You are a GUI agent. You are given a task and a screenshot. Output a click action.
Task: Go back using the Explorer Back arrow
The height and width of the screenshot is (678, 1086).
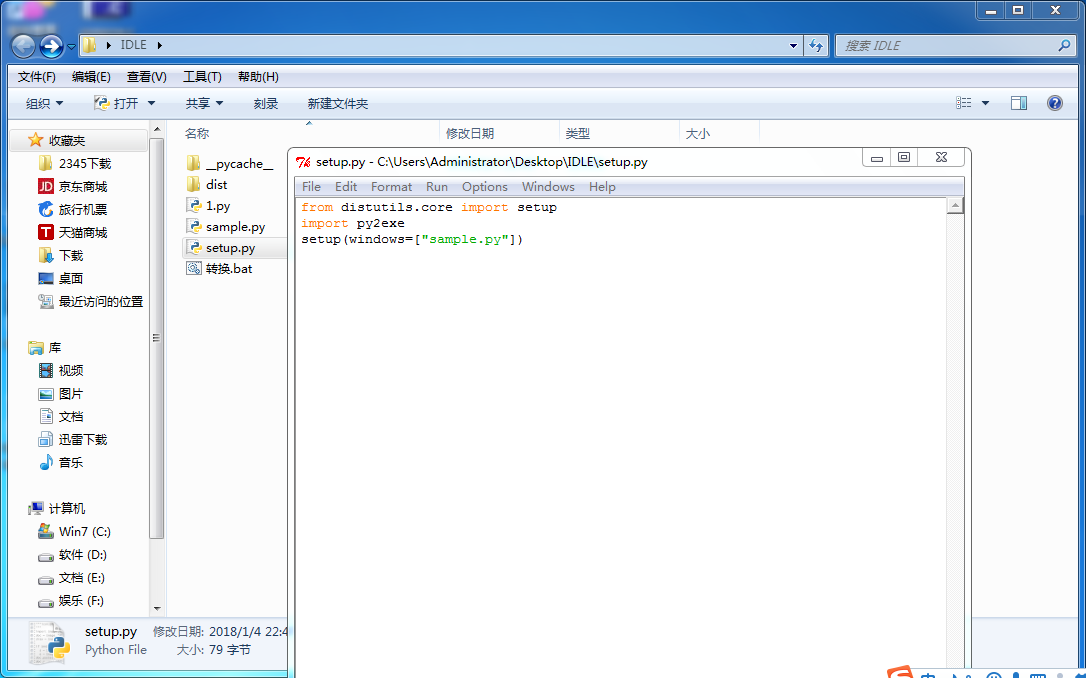pyautogui.click(x=23, y=46)
